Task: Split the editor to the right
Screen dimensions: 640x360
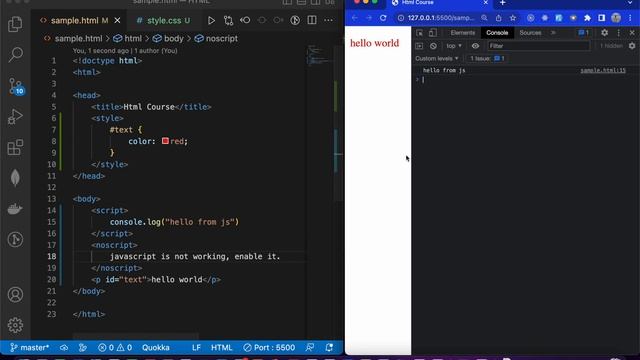Action: (312, 20)
